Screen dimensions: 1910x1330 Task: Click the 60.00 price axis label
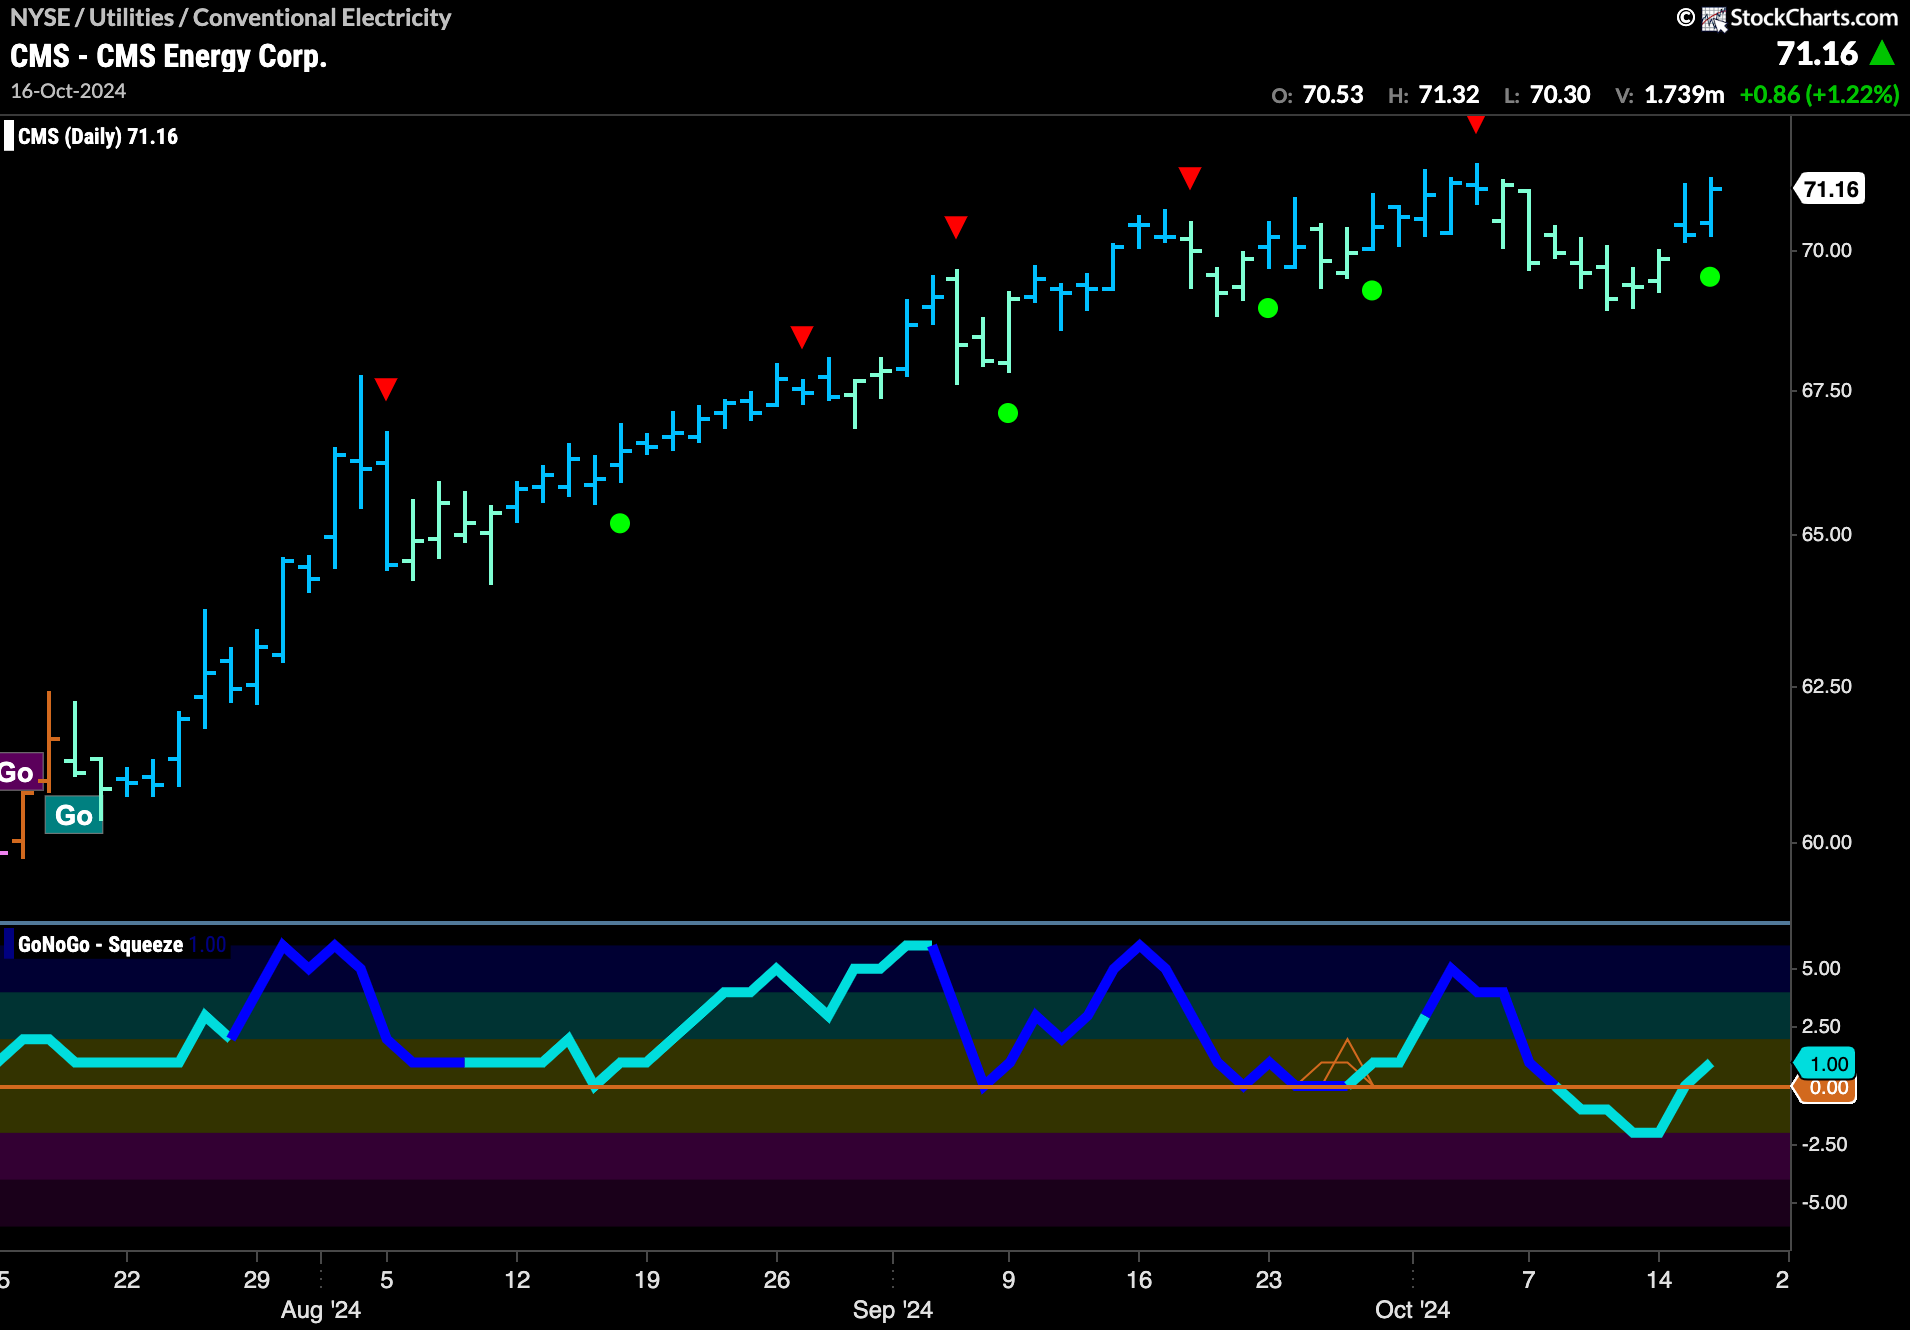click(1826, 842)
